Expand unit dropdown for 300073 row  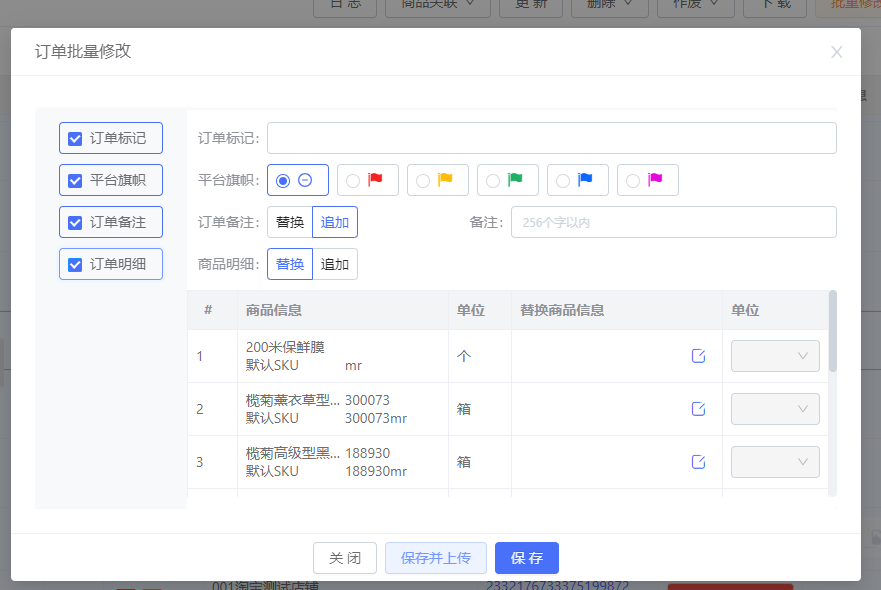click(775, 409)
